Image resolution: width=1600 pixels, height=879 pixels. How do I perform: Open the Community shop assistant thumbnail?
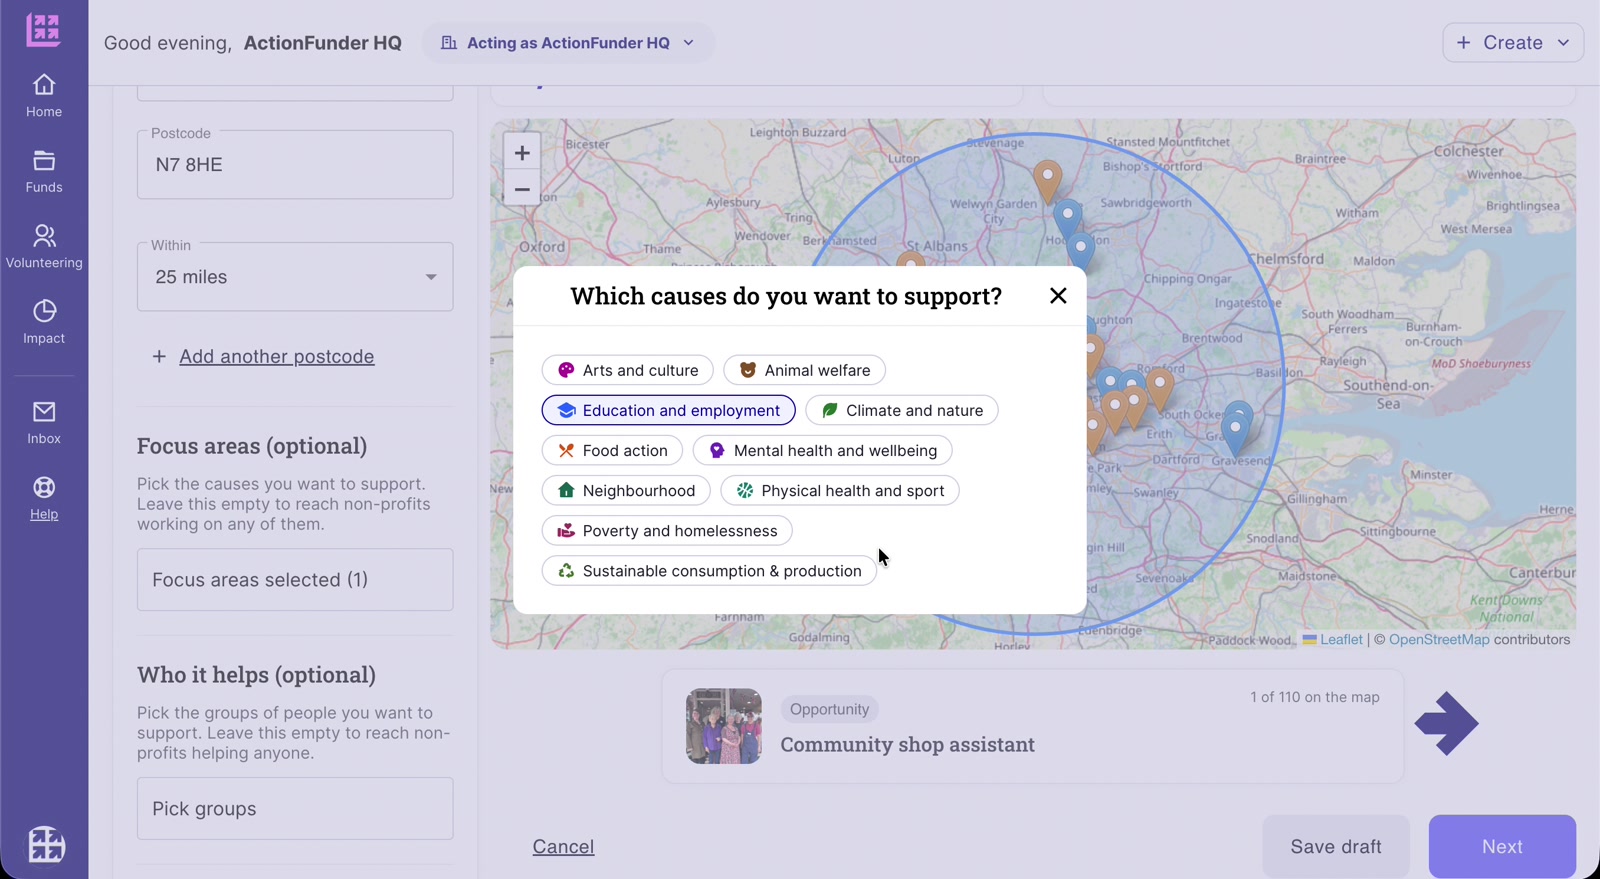[724, 726]
